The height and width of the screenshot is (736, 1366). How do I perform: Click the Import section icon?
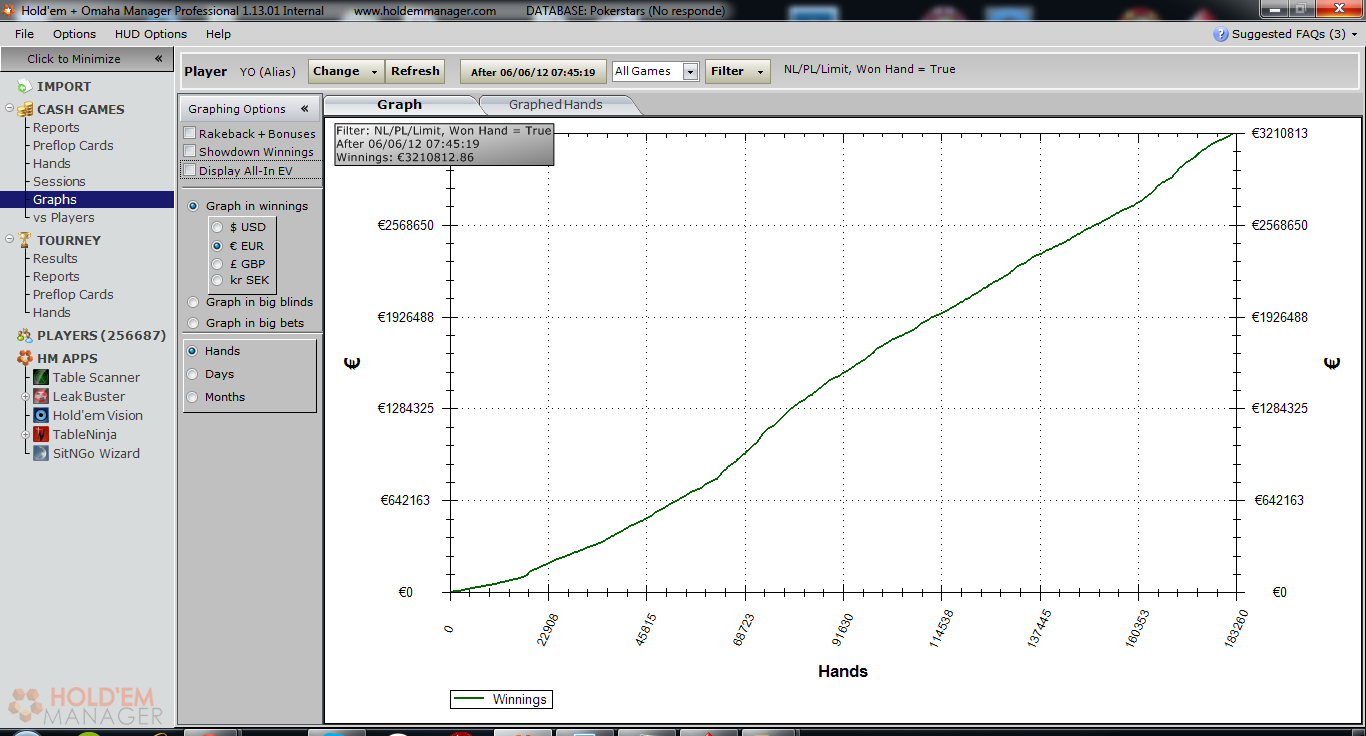tap(24, 87)
